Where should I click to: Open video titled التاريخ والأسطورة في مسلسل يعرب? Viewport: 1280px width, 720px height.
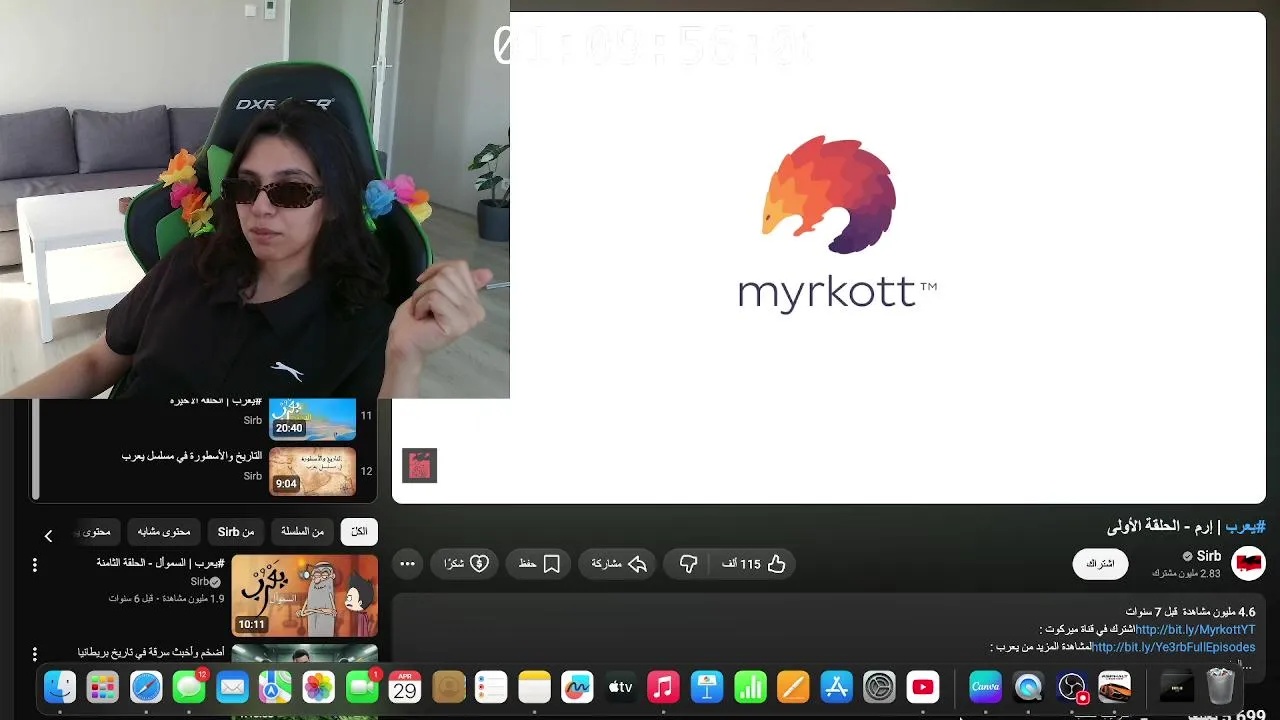click(192, 456)
